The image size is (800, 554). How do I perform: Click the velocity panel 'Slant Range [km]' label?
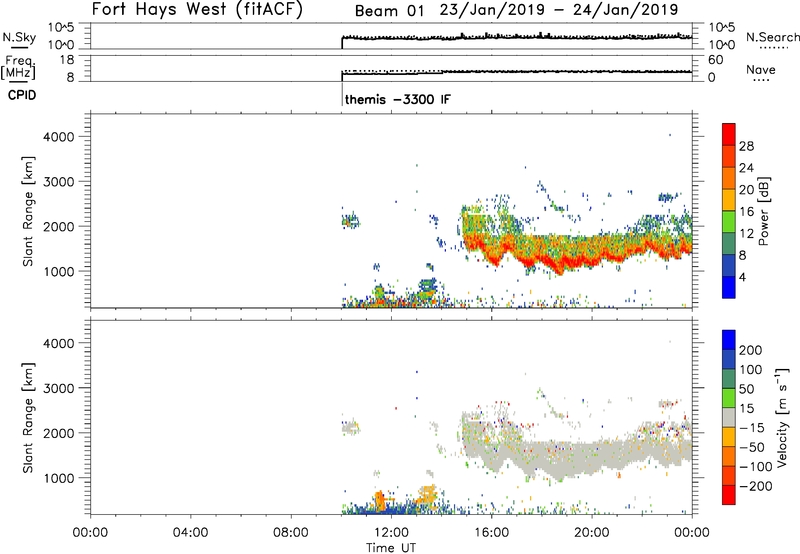click(28, 418)
